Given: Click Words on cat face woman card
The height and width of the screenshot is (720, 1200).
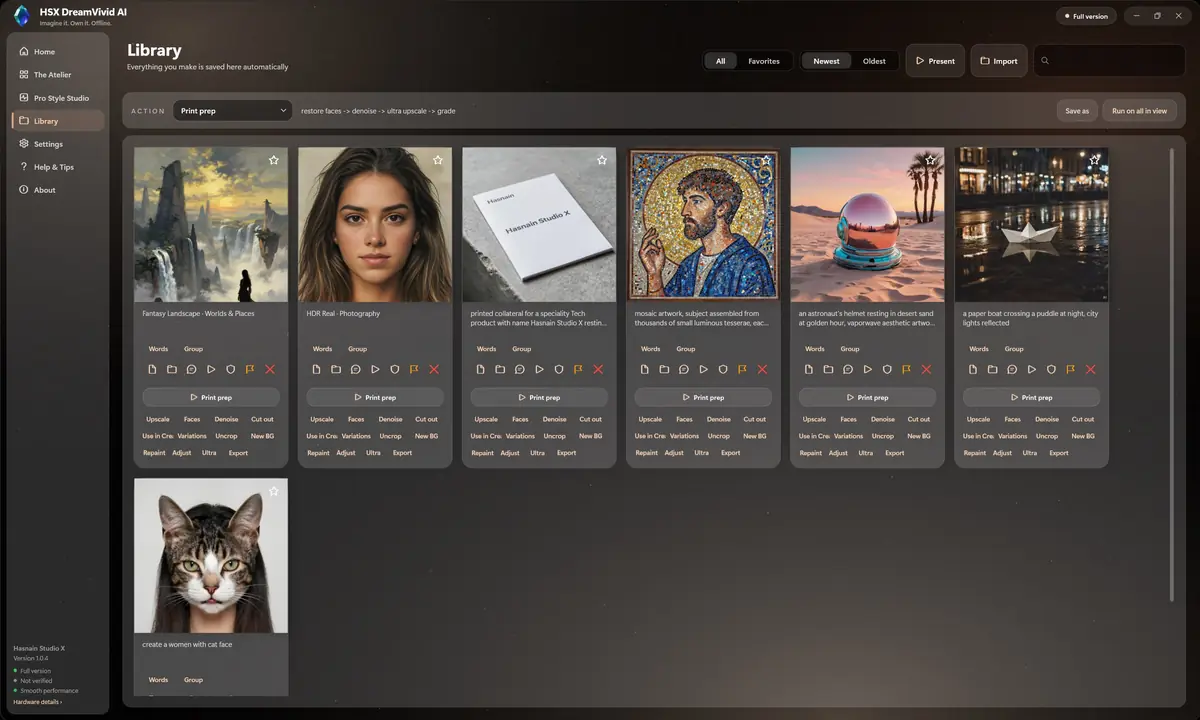Looking at the screenshot, I should coord(158,680).
